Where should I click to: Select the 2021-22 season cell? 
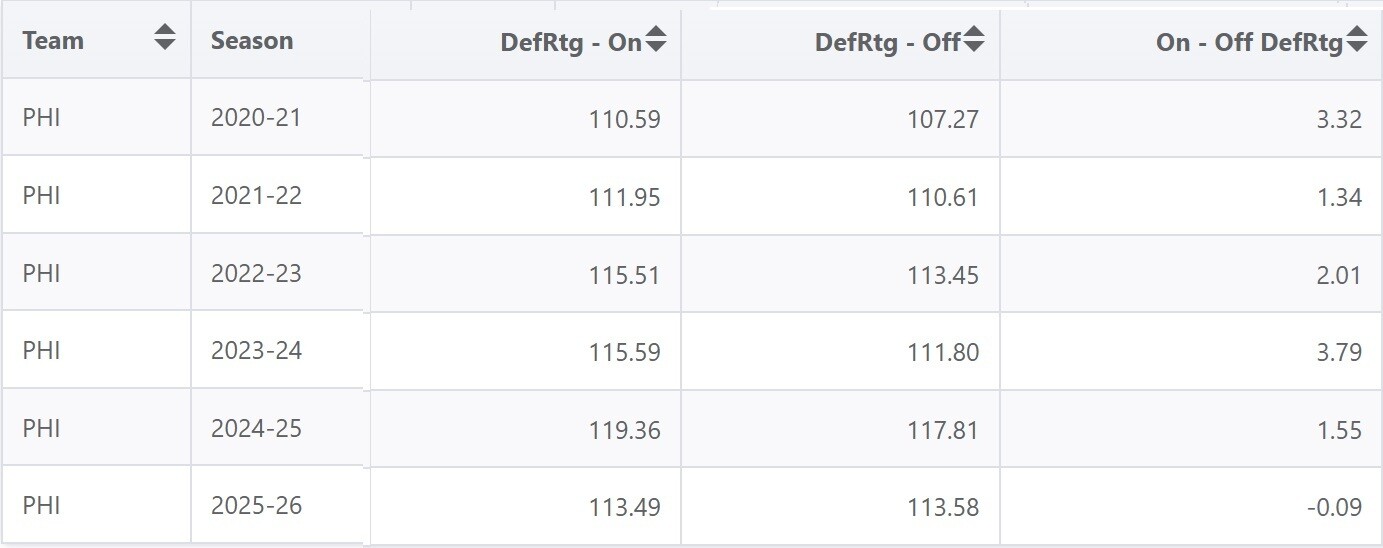[256, 195]
